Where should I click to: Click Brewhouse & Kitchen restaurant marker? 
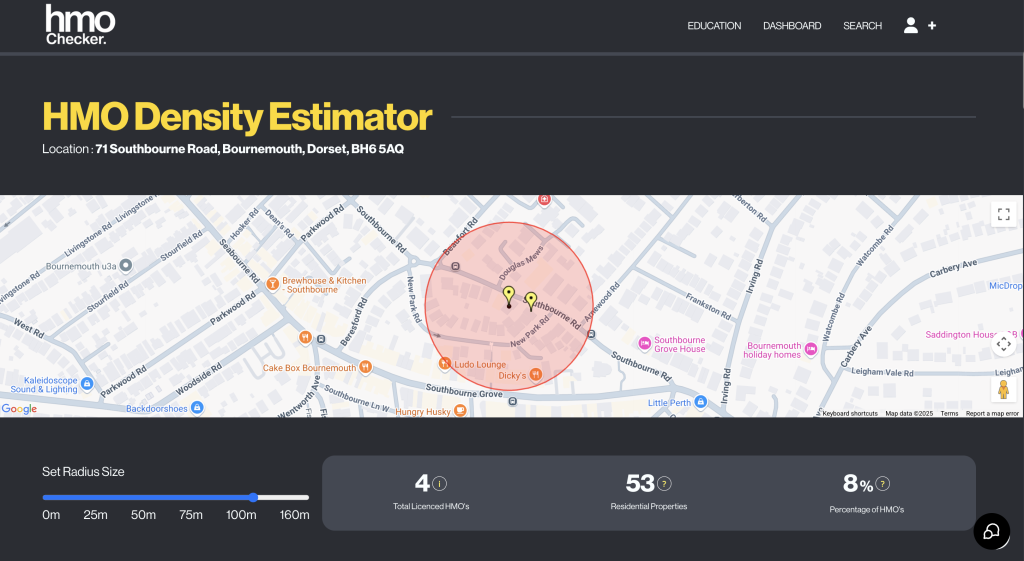273,284
